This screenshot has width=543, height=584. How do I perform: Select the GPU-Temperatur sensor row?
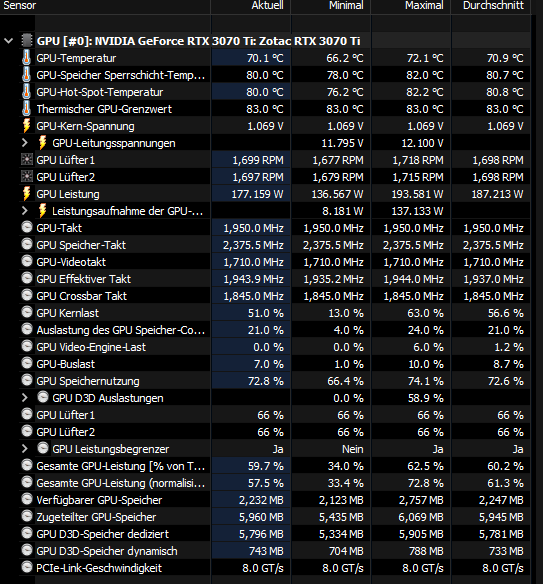point(274,58)
